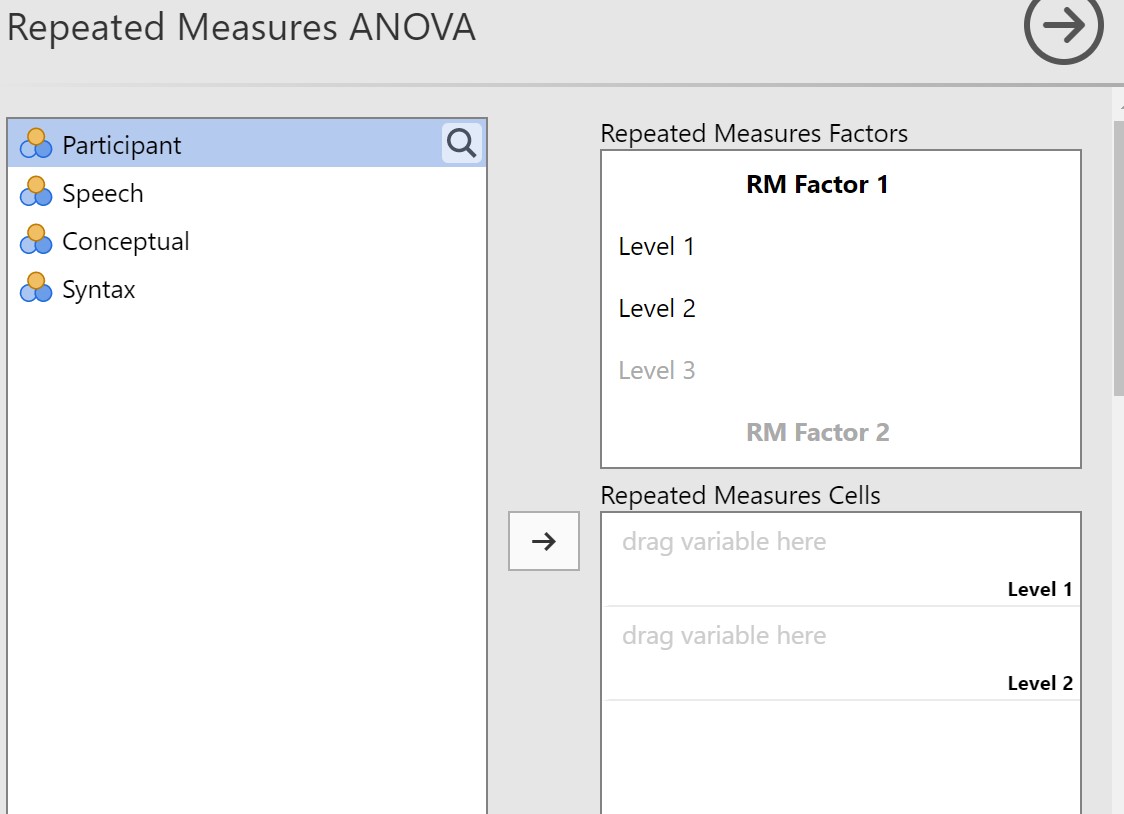
Task: Click the Participant nominal variable icon
Action: click(36, 144)
